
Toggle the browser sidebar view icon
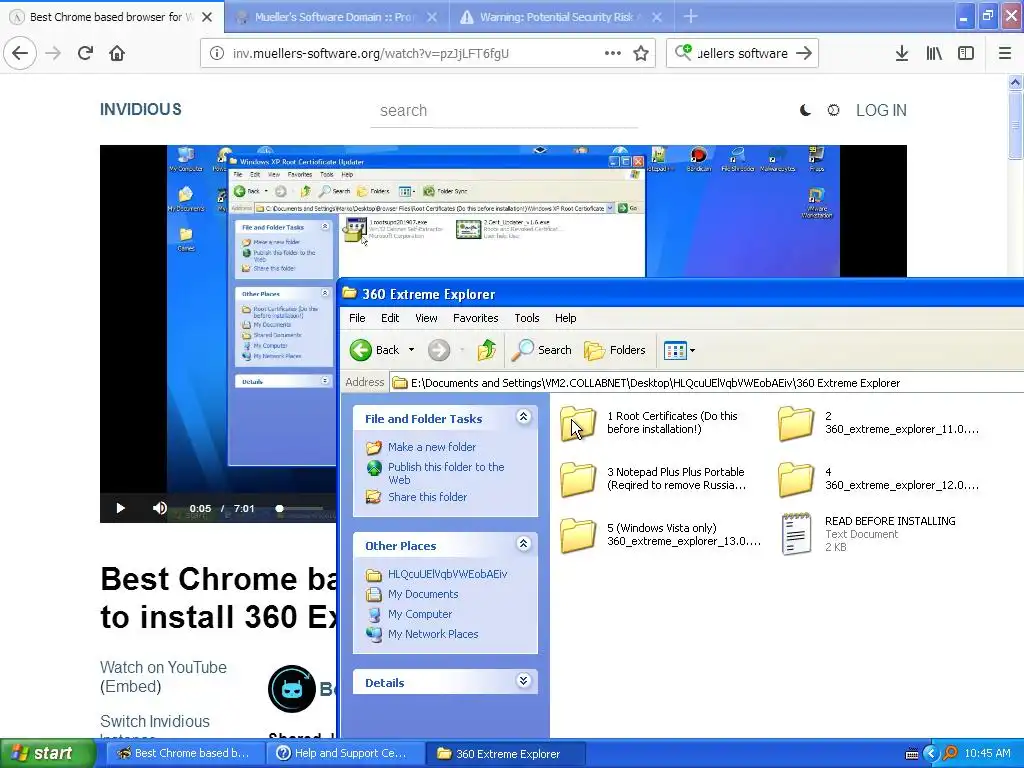pyautogui.click(x=966, y=54)
